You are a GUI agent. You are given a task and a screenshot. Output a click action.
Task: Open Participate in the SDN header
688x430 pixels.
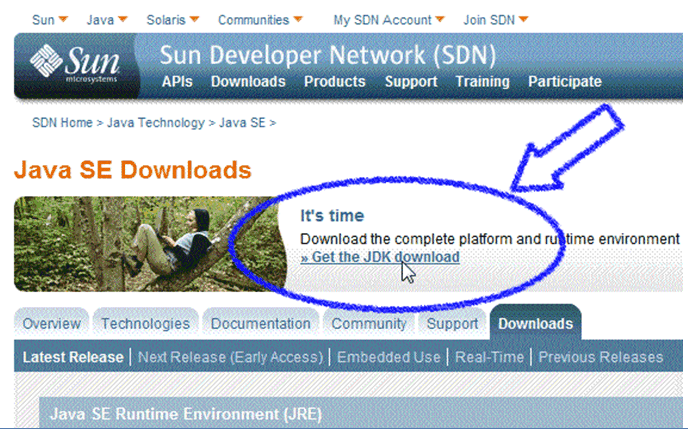pyautogui.click(x=565, y=82)
